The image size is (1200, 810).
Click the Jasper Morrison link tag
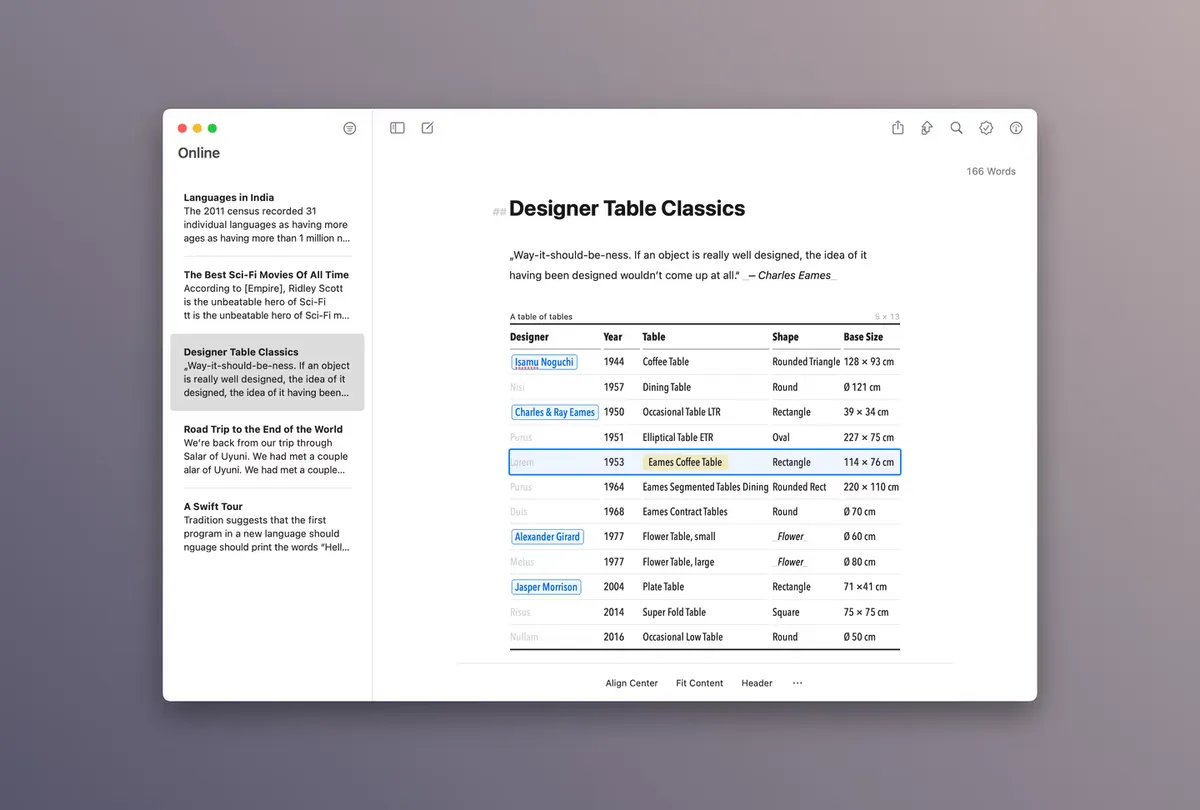pyautogui.click(x=546, y=587)
